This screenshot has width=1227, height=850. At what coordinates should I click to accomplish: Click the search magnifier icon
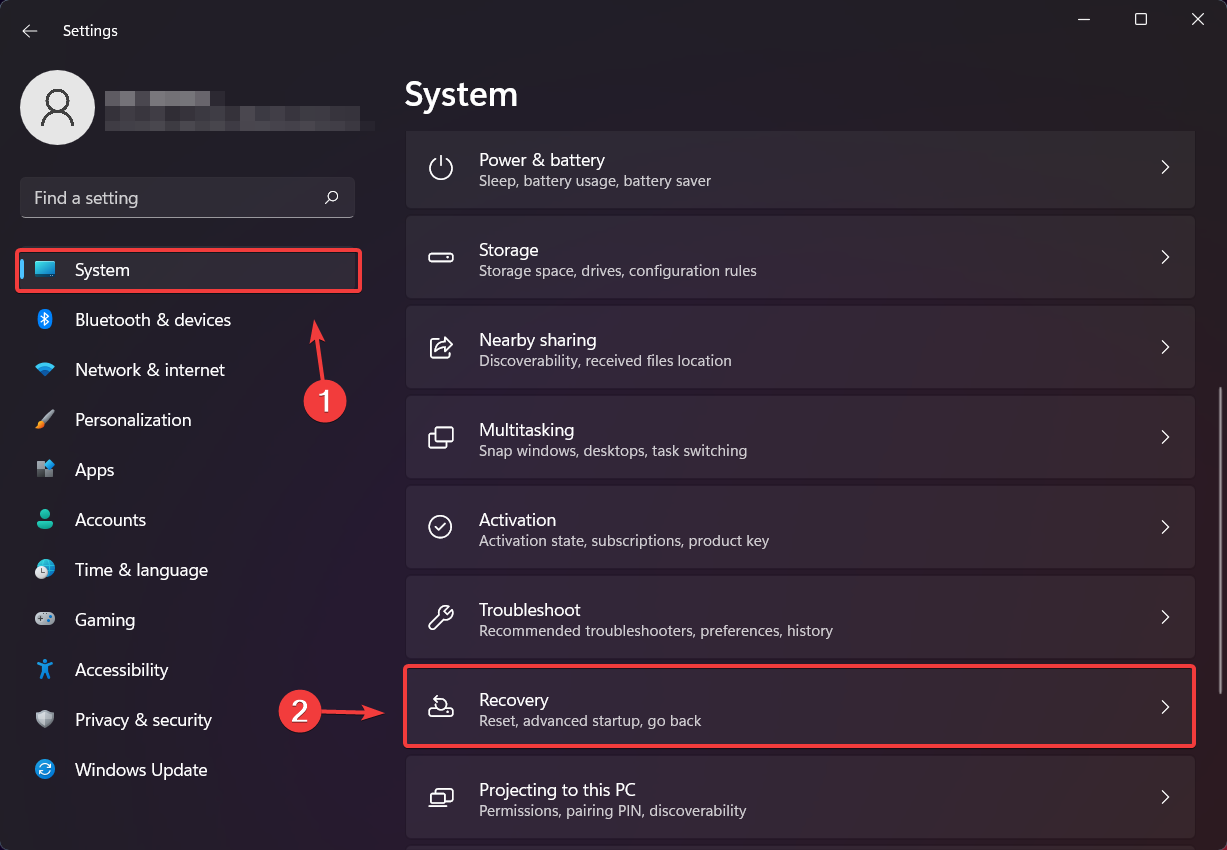[332, 198]
